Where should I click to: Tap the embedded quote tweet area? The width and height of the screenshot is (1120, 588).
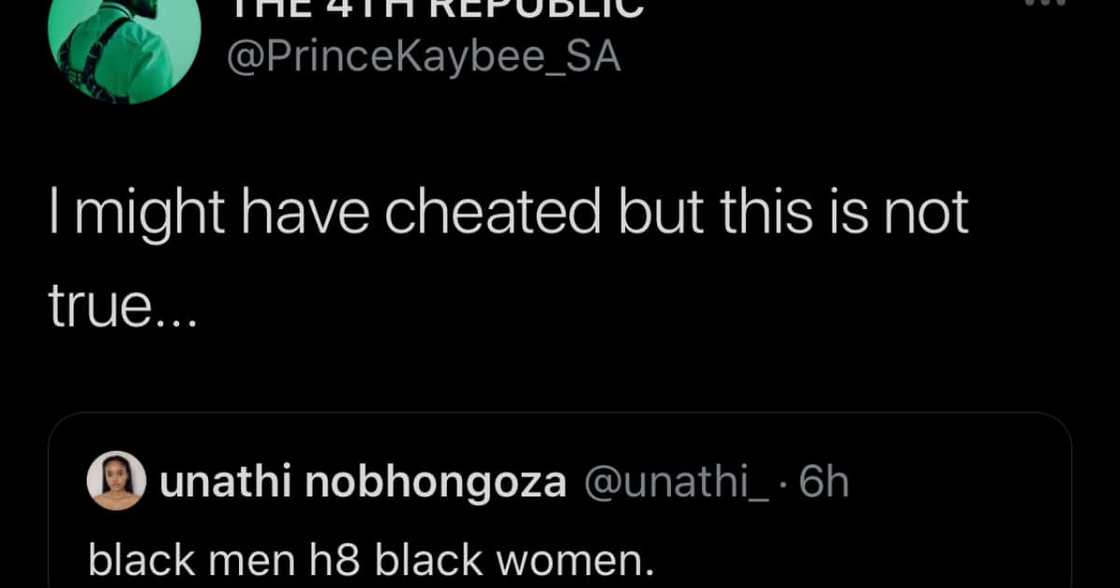pos(560,500)
